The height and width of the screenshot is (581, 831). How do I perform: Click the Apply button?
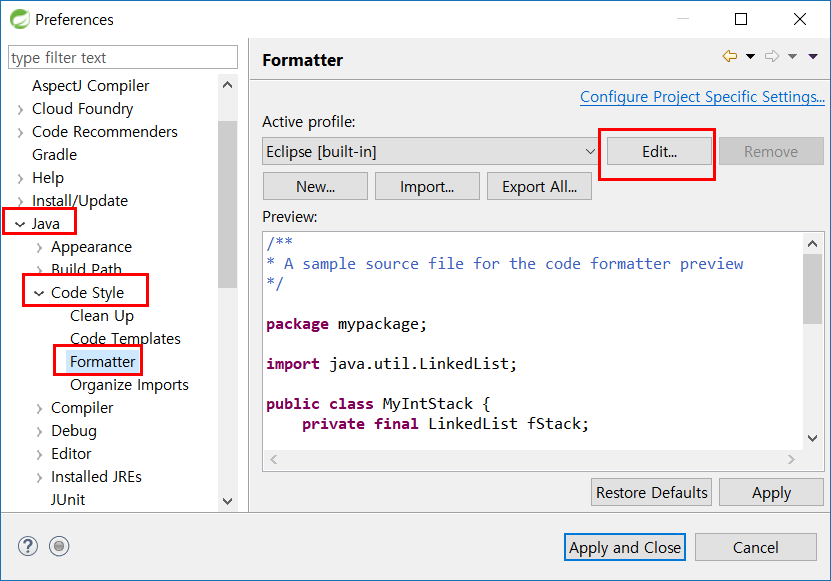(x=771, y=492)
